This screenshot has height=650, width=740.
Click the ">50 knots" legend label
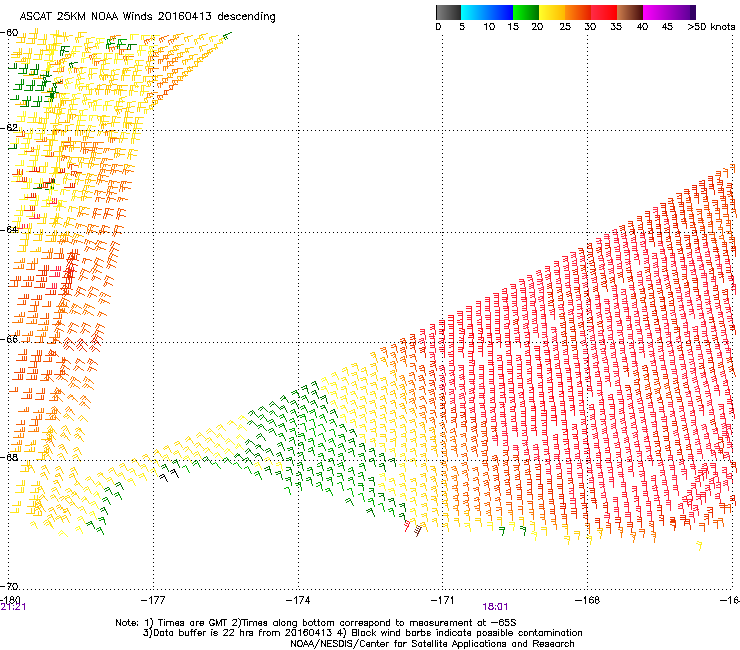[x=711, y=27]
